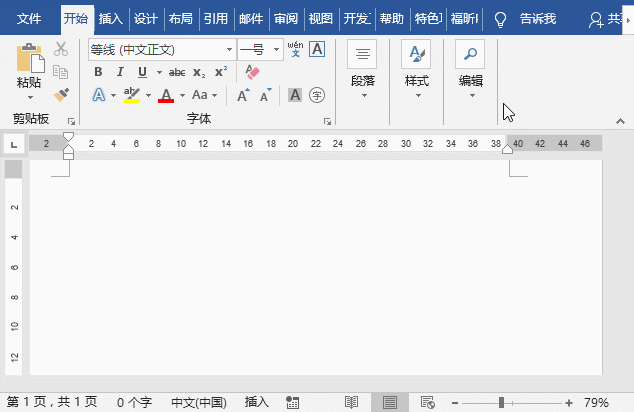Open the 文件 menu
Screen dimensions: 634x412
[30, 19]
